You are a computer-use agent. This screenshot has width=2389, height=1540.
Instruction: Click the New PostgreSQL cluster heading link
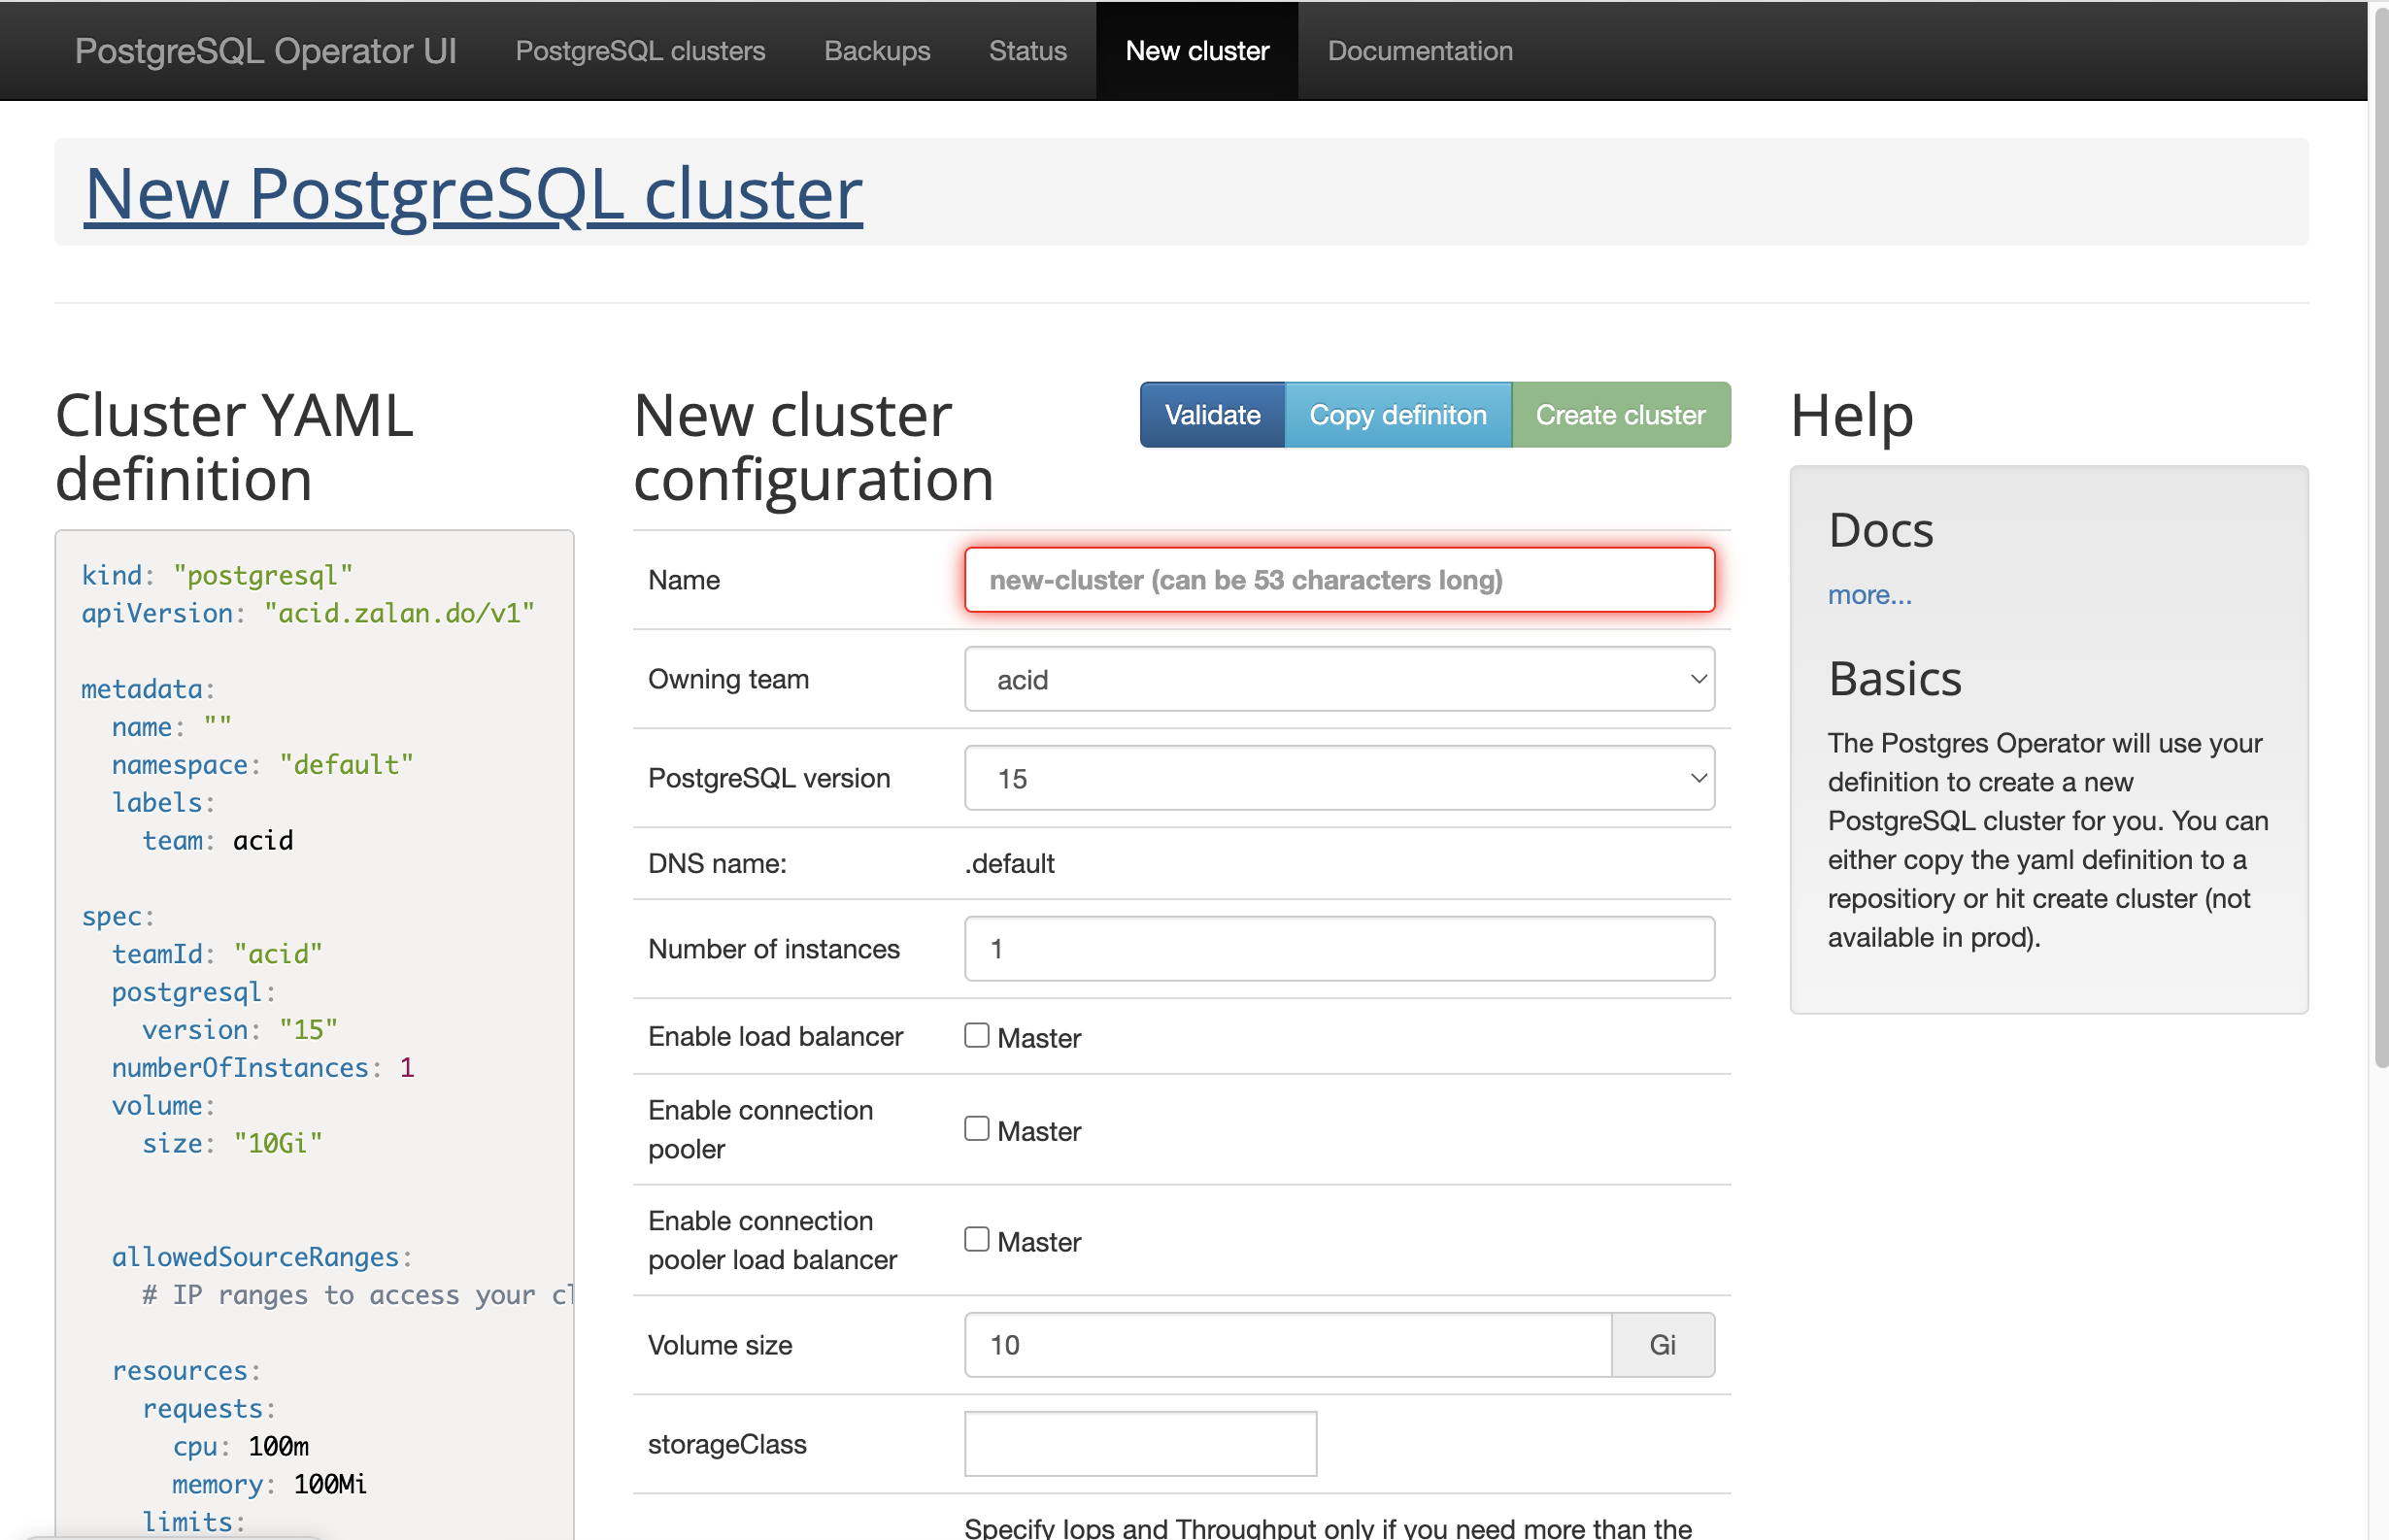click(x=473, y=192)
